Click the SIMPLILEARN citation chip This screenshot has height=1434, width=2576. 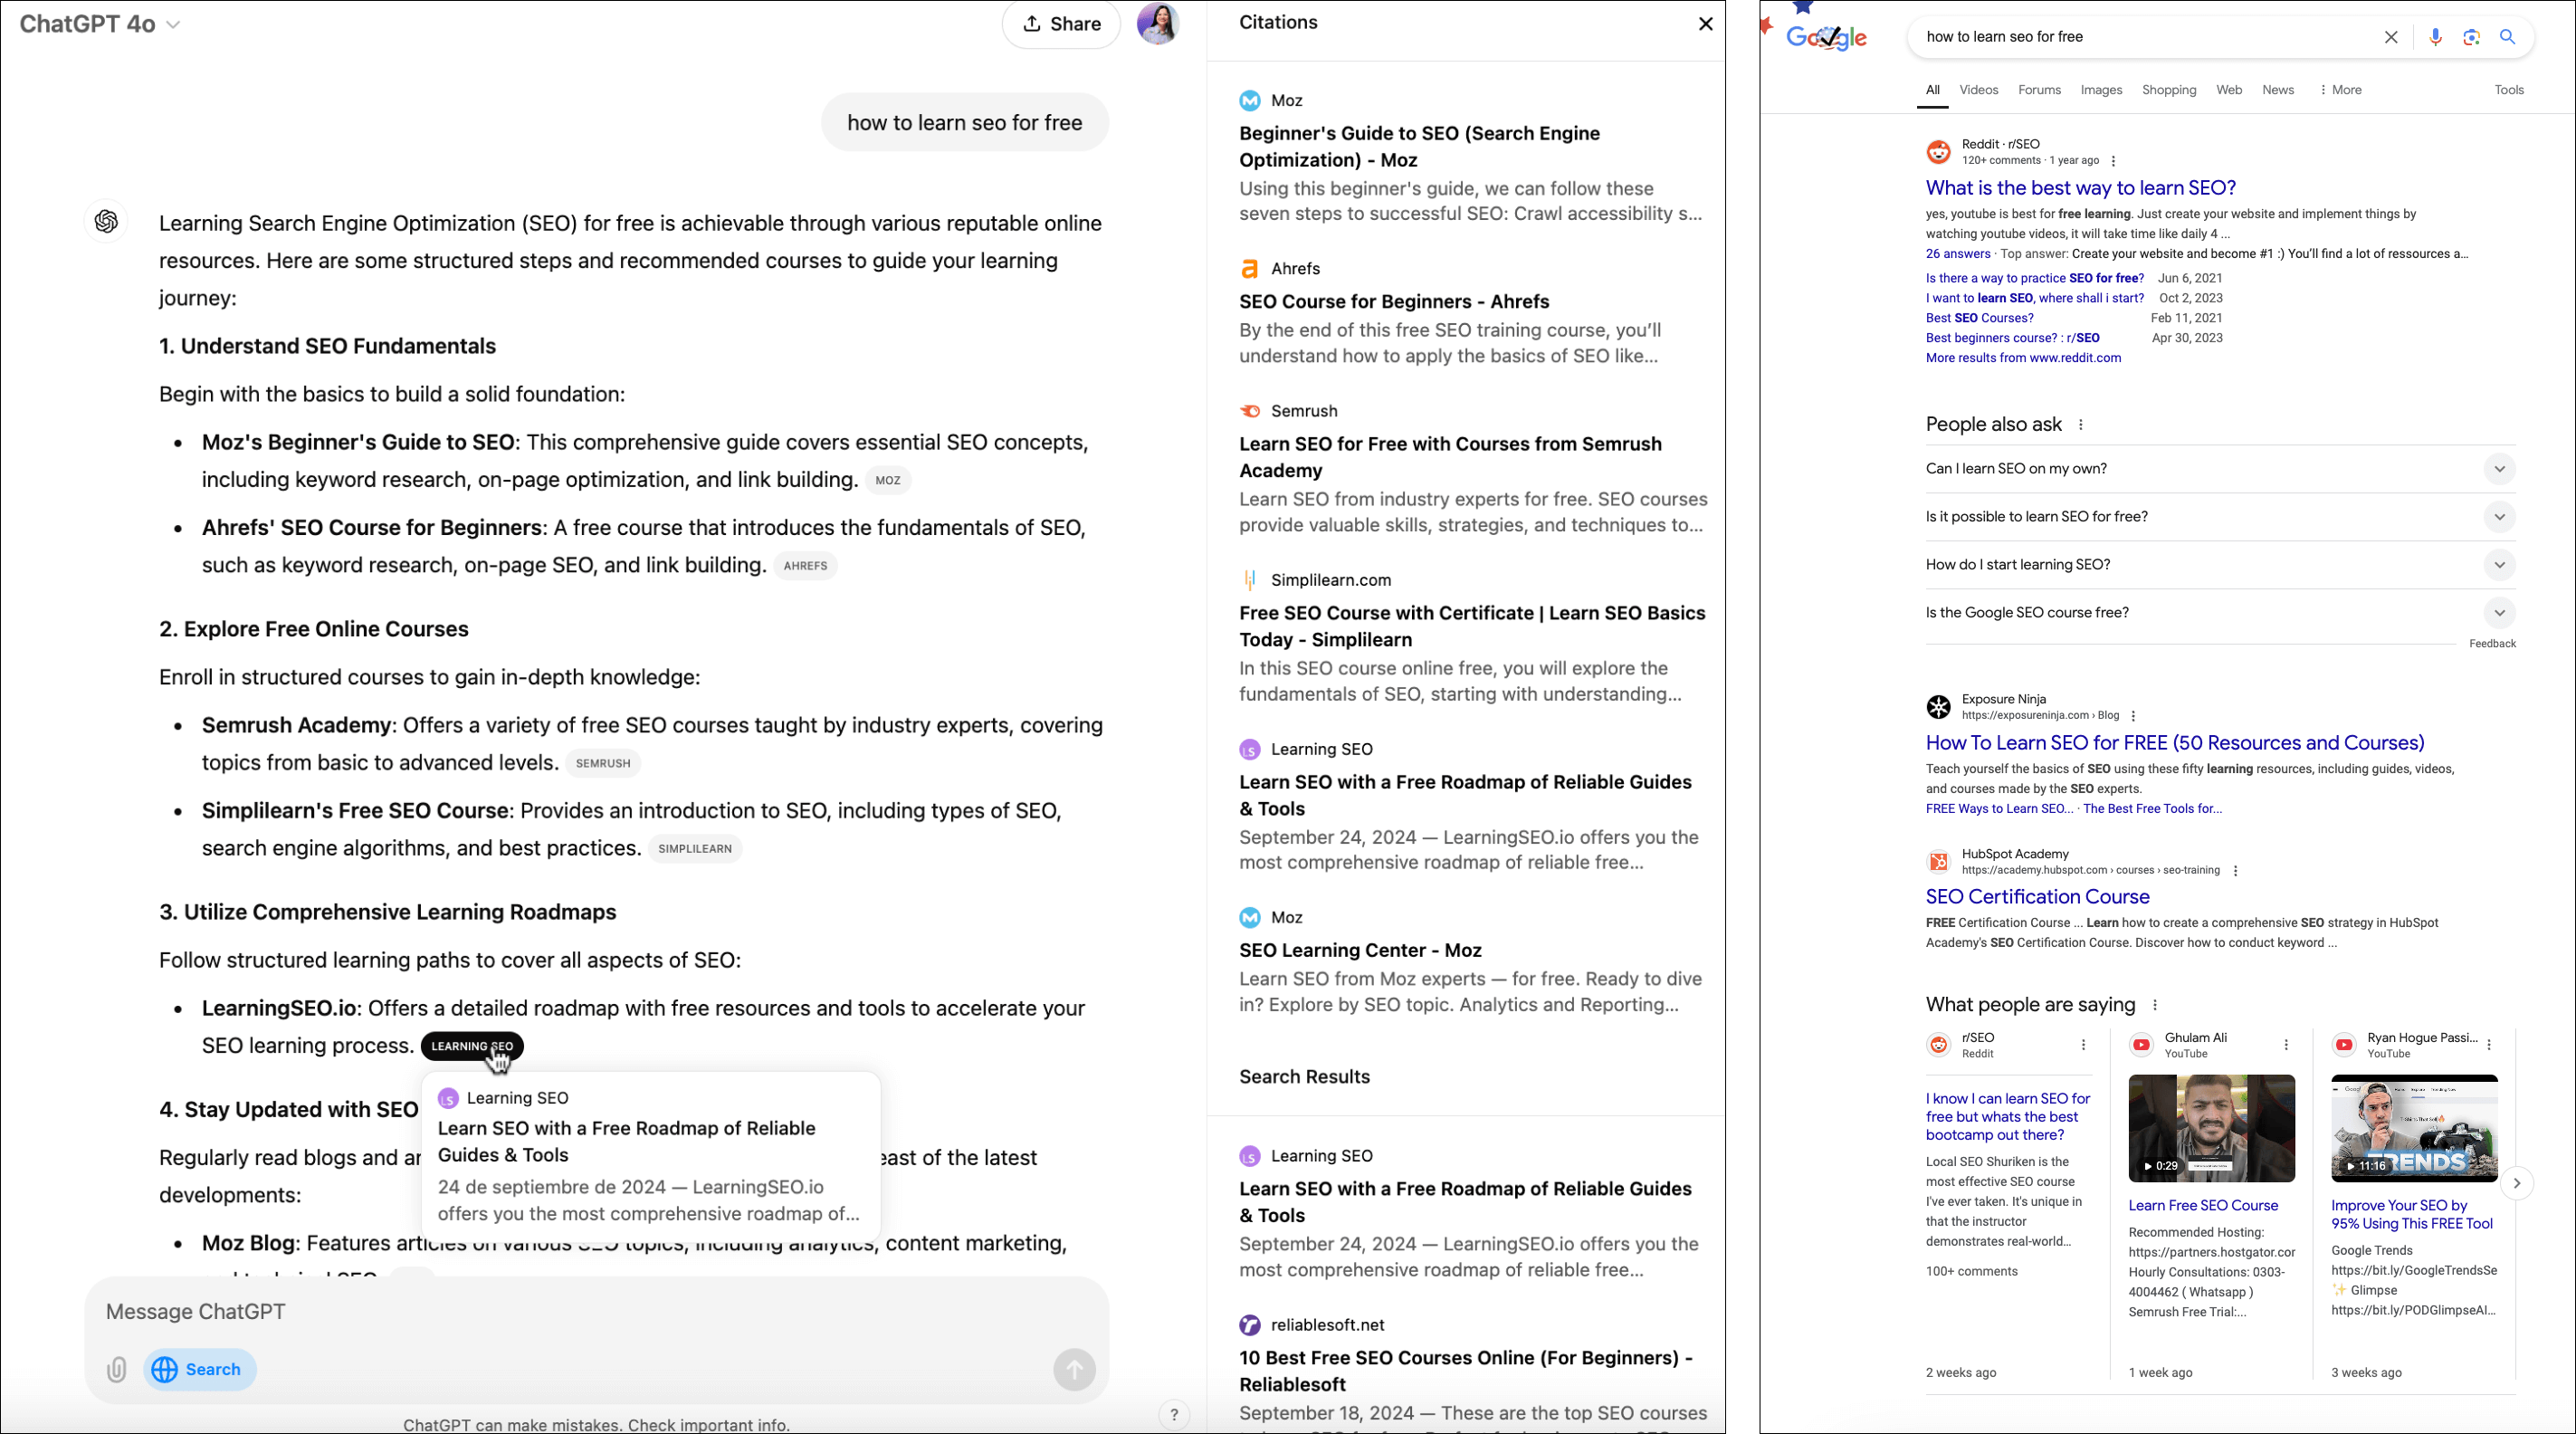[695, 849]
